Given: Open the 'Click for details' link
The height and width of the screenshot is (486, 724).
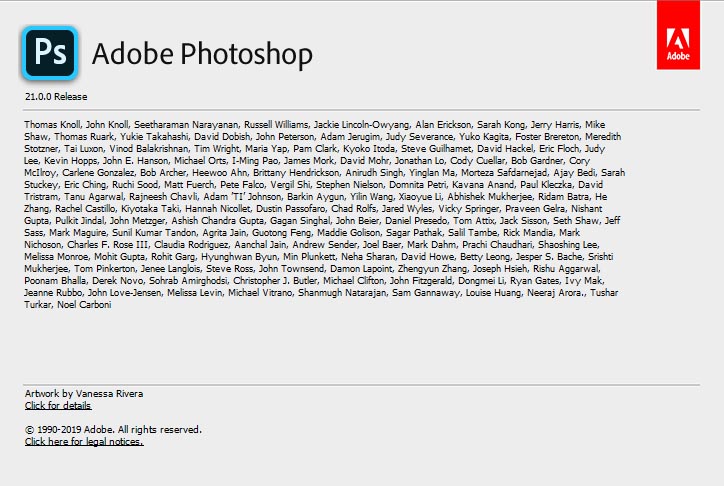Looking at the screenshot, I should [x=58, y=406].
